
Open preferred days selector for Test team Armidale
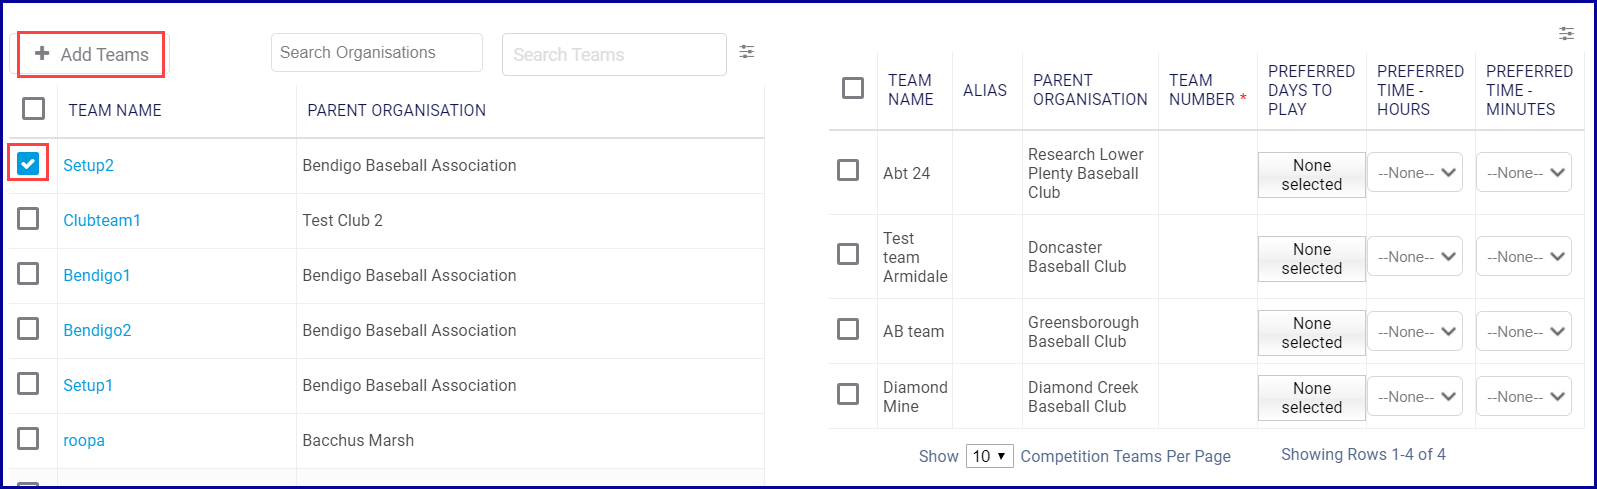(x=1311, y=259)
